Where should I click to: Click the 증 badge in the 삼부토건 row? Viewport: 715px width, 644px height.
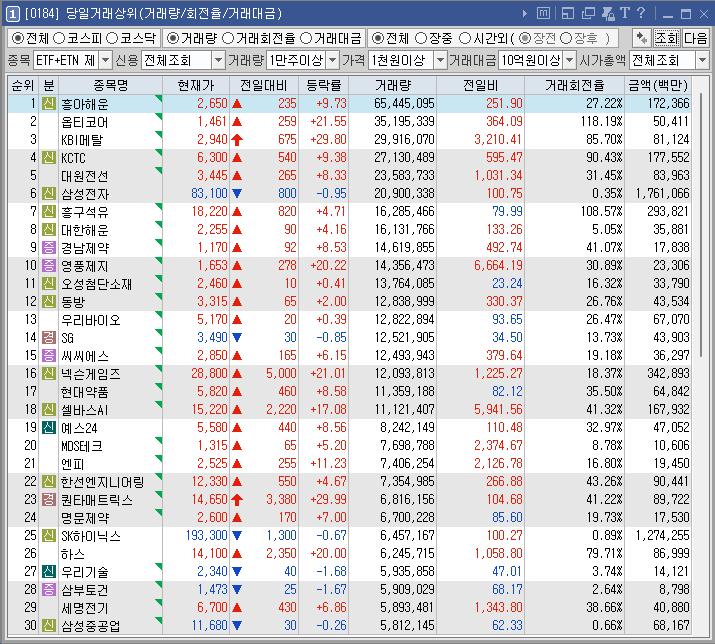[49, 590]
